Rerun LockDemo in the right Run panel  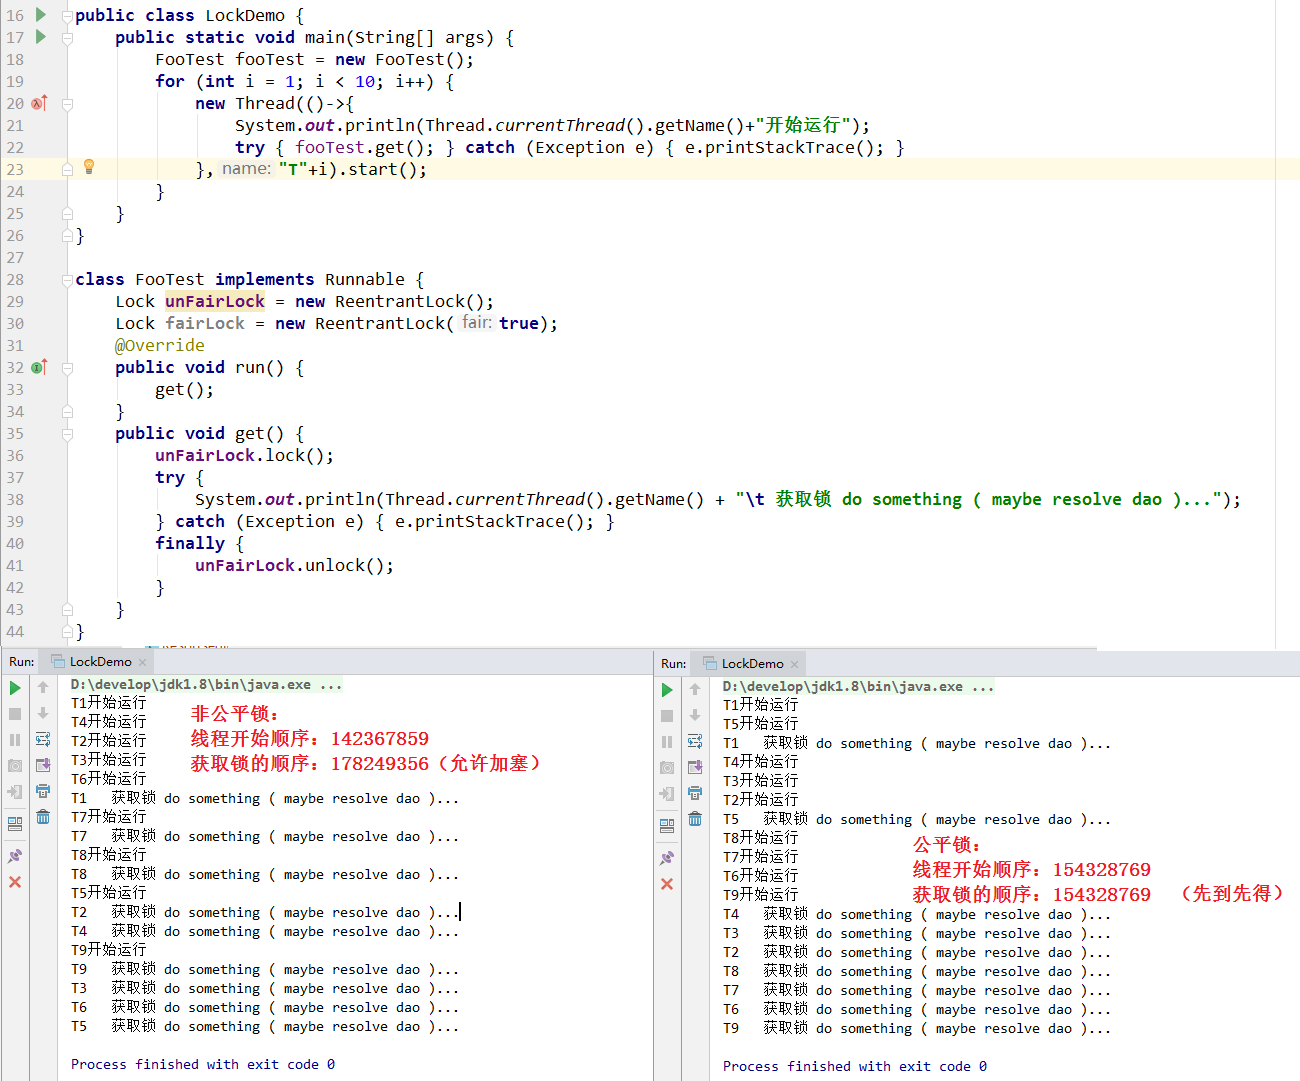click(667, 690)
